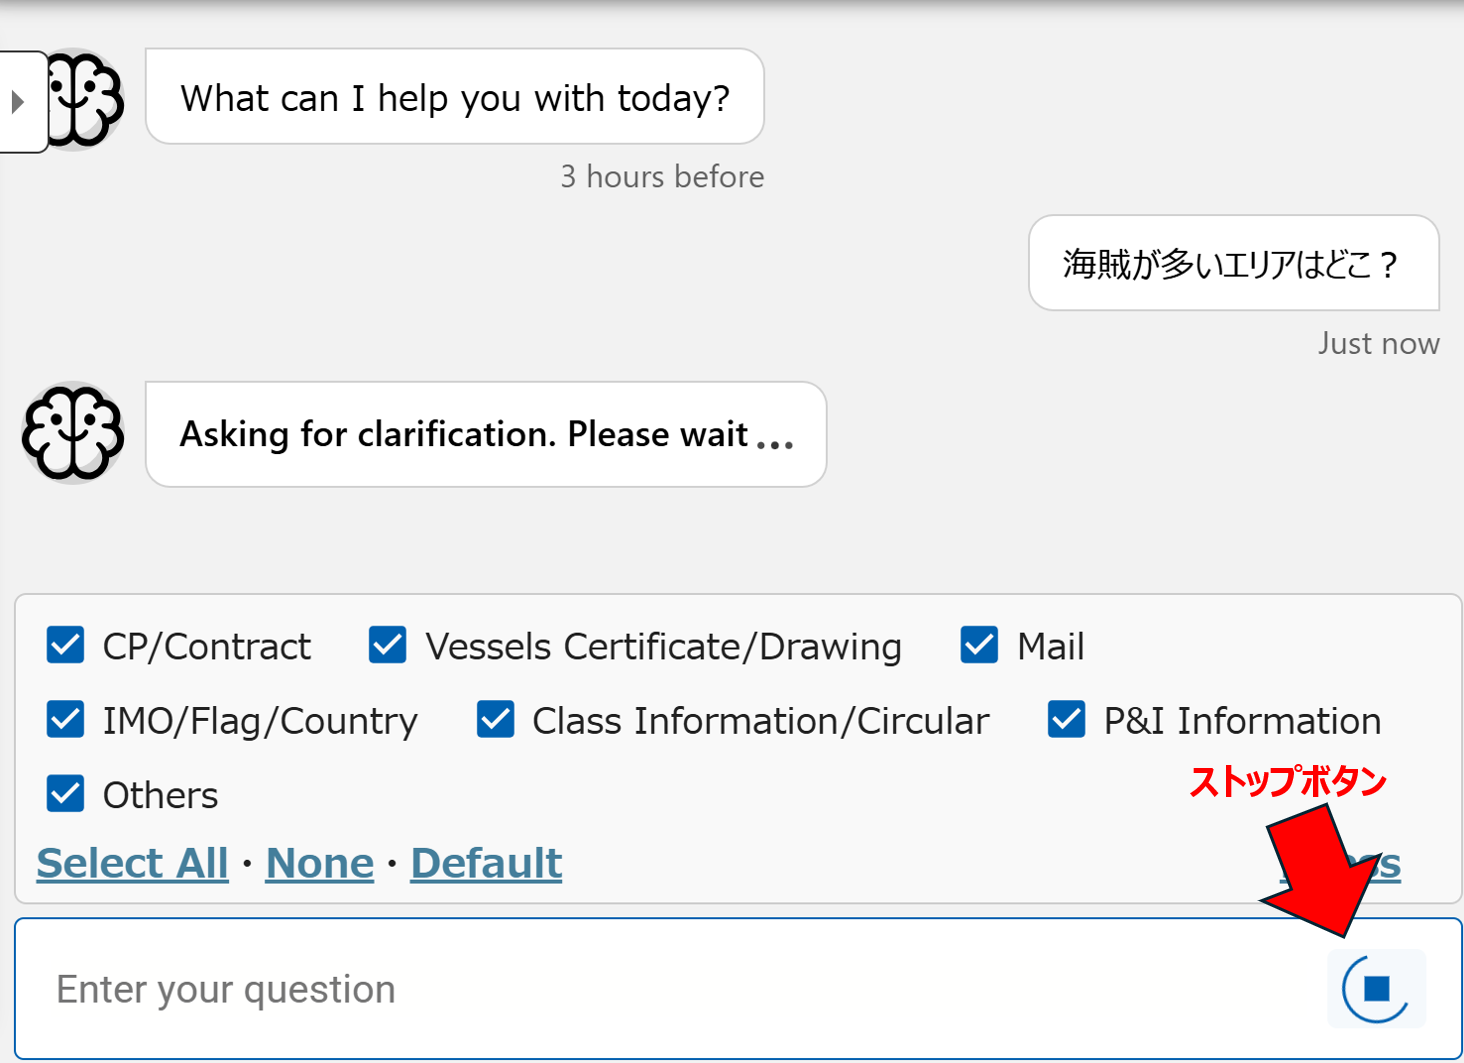Toggle the P&I Information checkbox
Image resolution: width=1464 pixels, height=1063 pixels.
(x=1067, y=720)
